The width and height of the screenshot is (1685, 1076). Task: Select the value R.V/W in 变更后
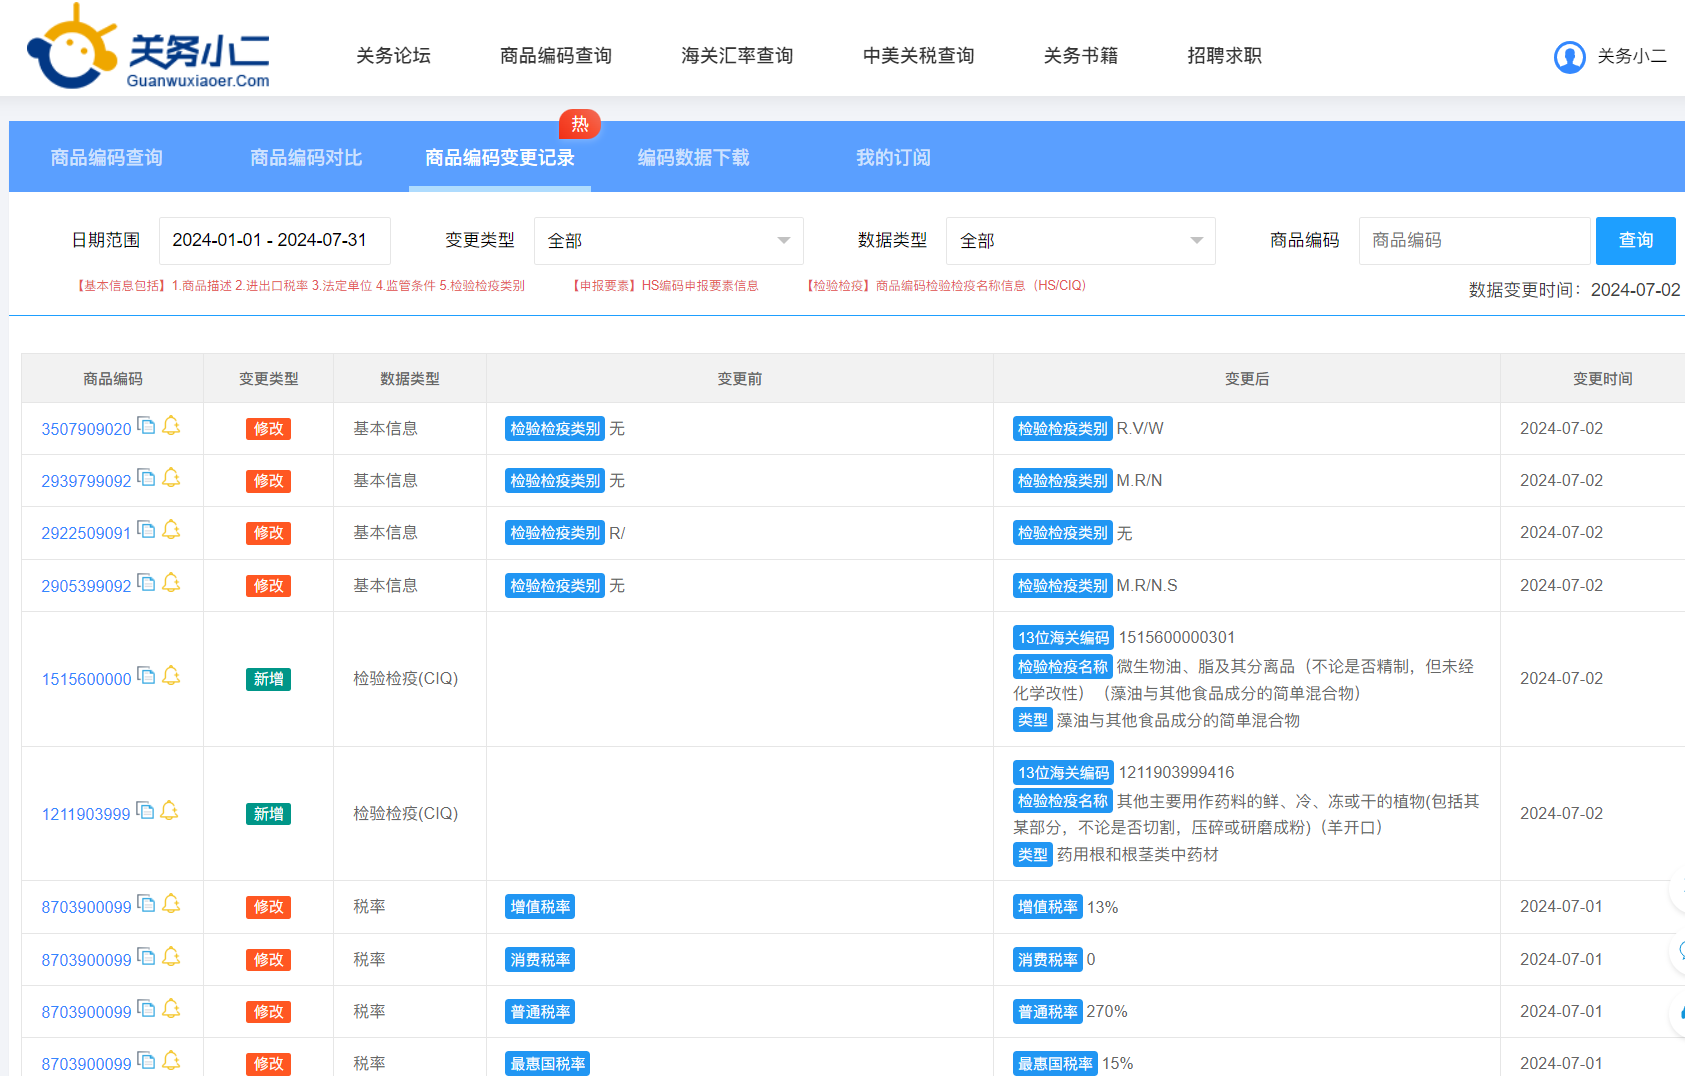click(1140, 428)
